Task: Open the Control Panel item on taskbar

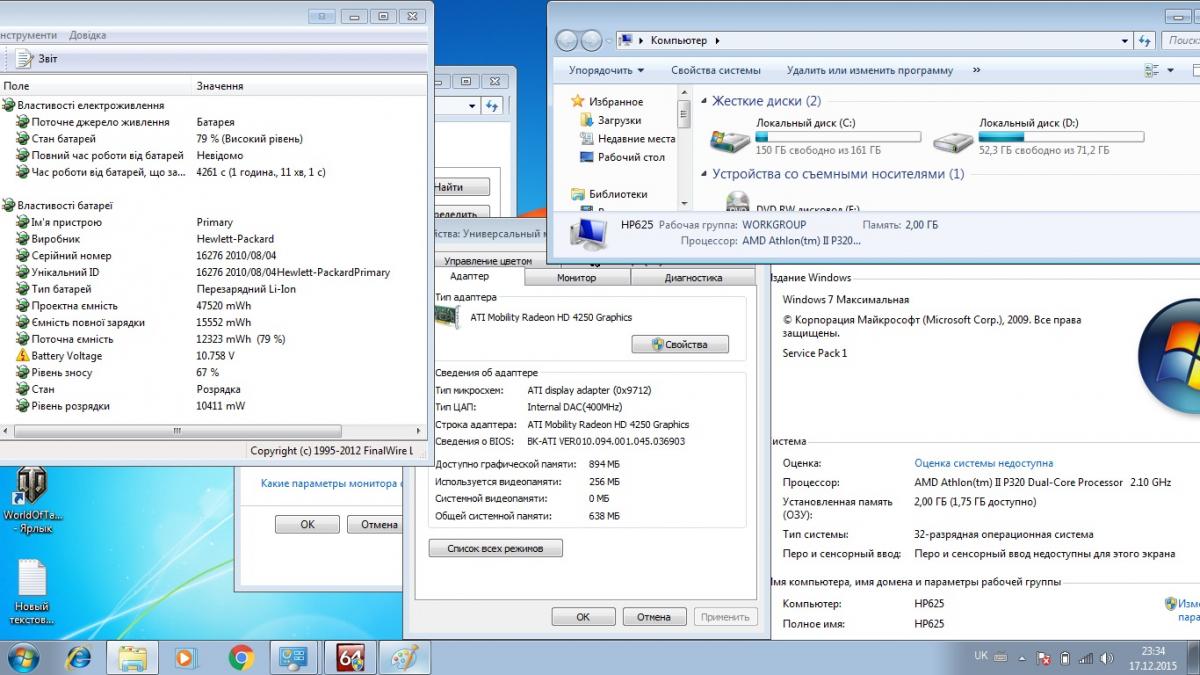Action: [294, 657]
